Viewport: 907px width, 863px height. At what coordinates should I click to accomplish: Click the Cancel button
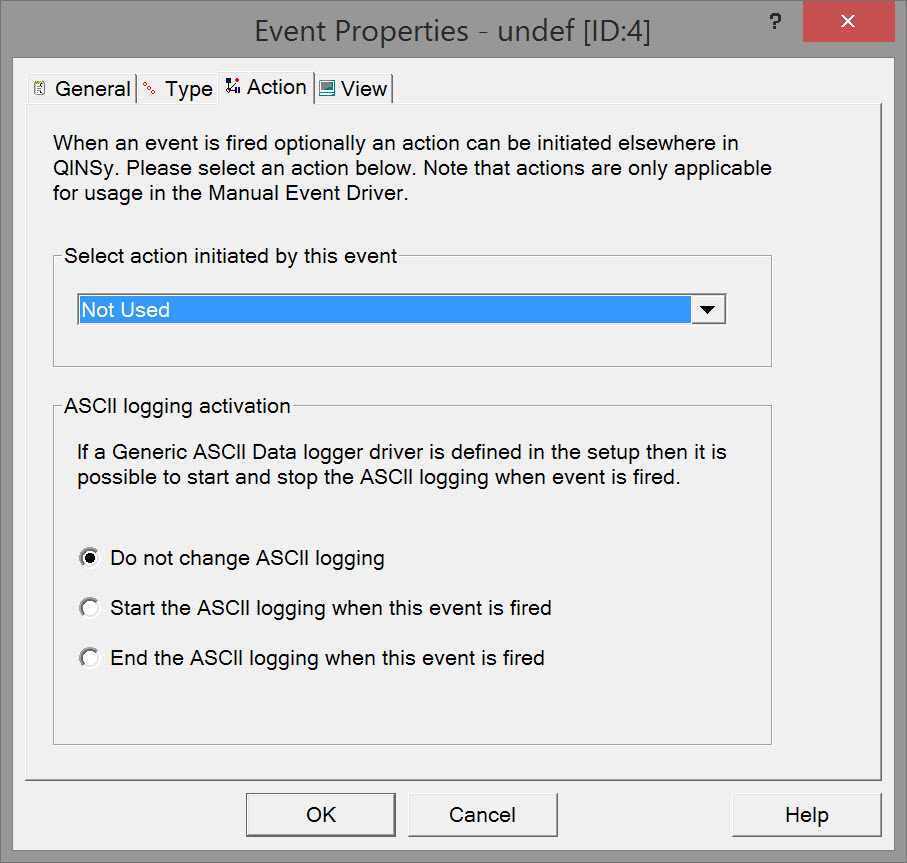[x=482, y=815]
